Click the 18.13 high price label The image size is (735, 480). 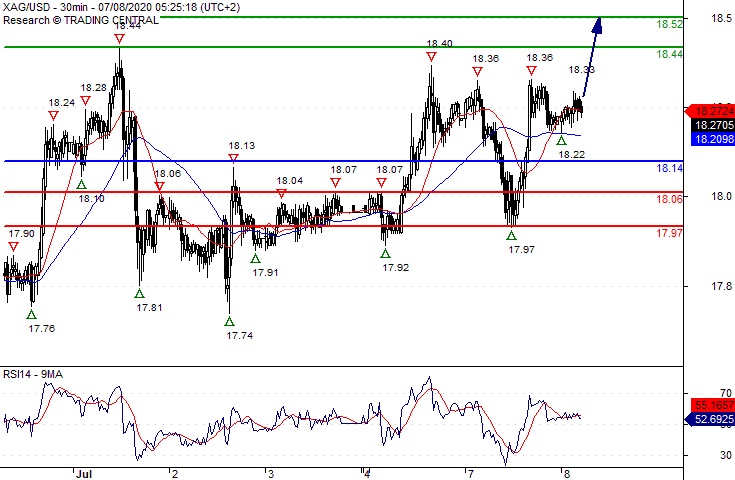point(242,146)
